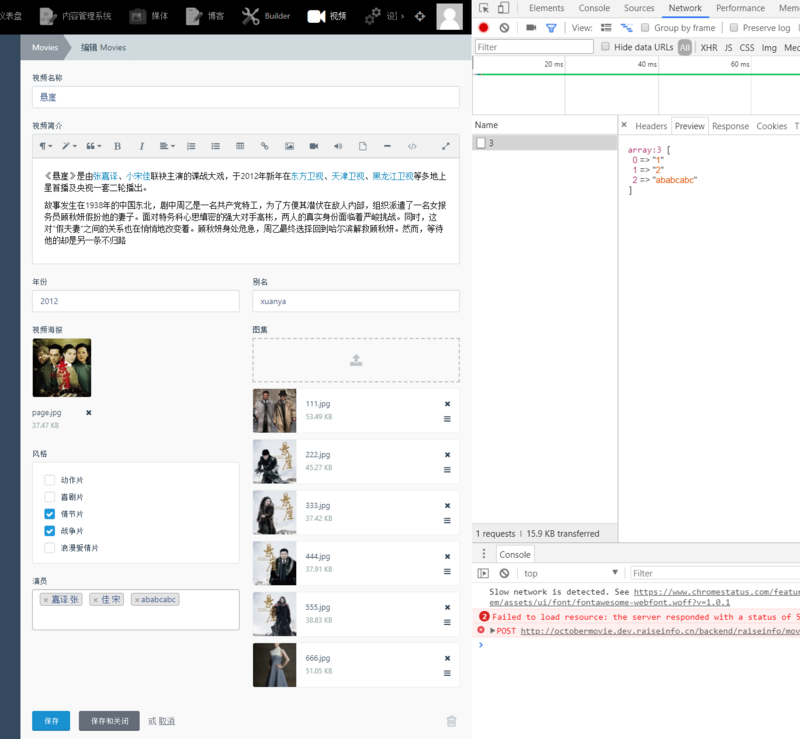Click the 视频名称 input field

point(246,97)
